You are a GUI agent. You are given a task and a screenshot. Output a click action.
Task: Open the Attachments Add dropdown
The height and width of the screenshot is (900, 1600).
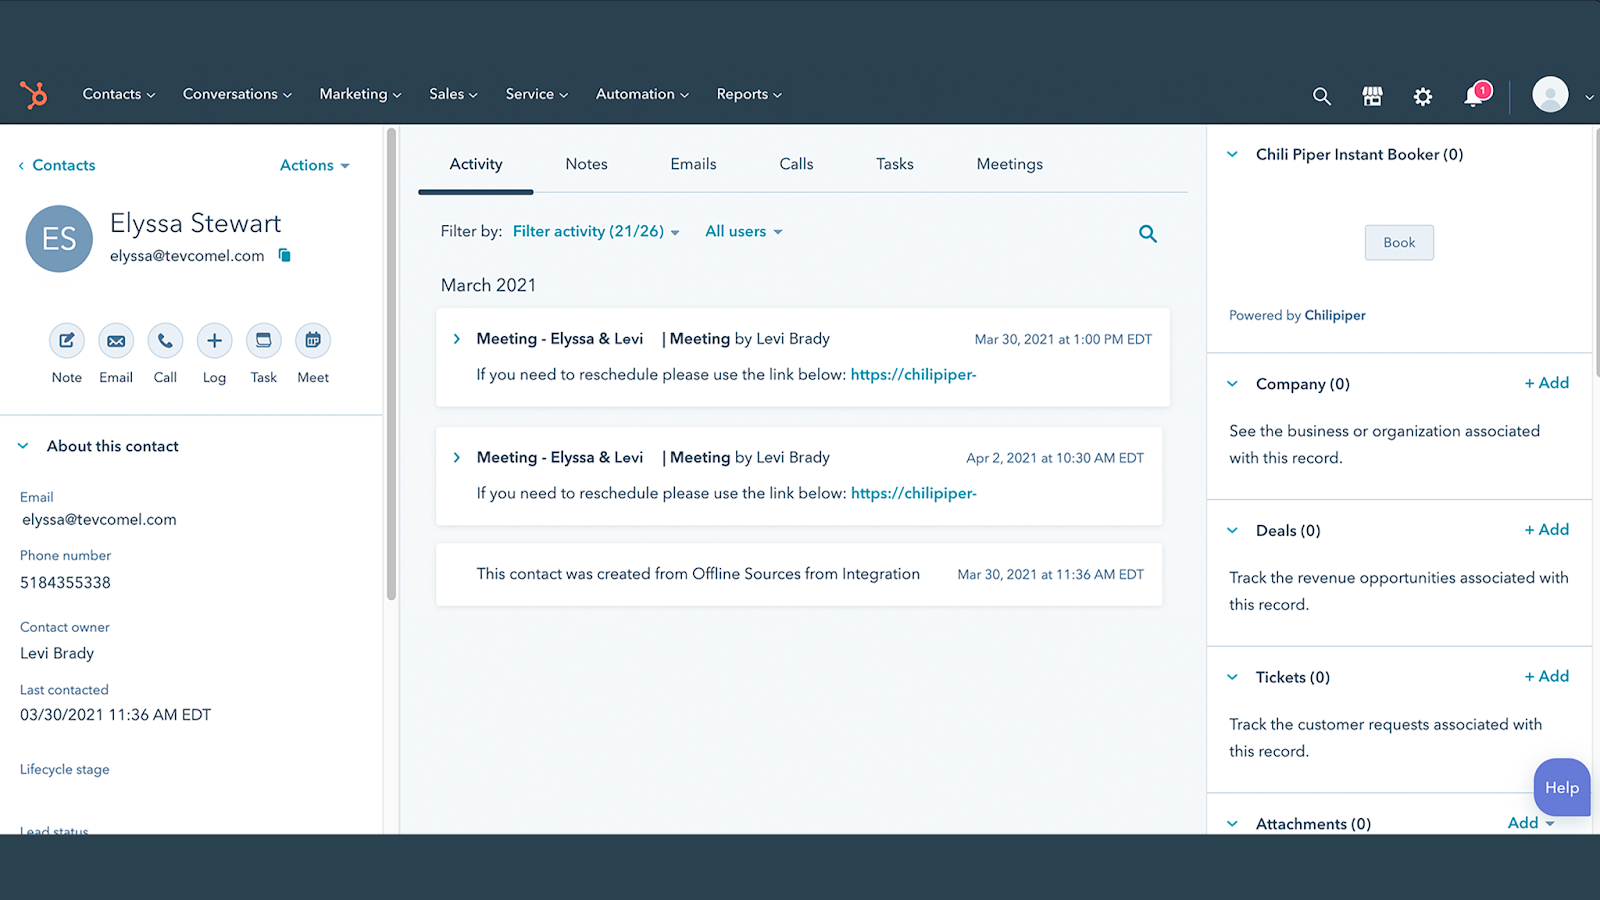tap(1531, 823)
